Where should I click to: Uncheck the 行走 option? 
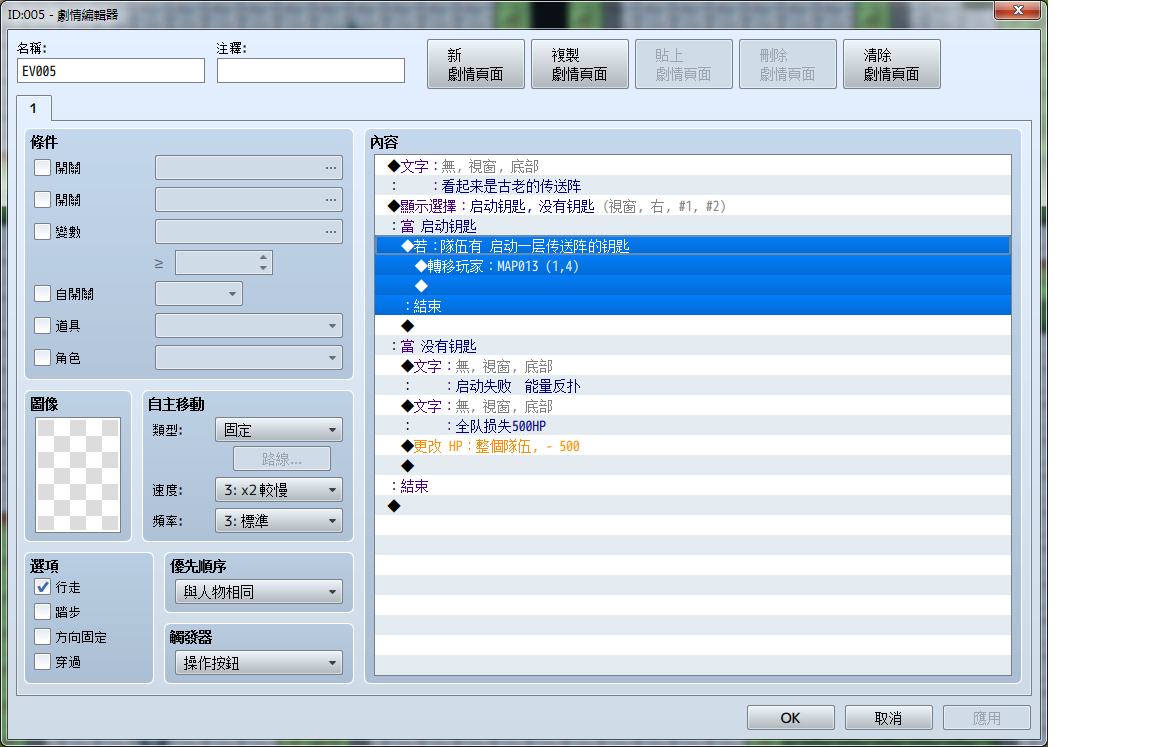click(x=43, y=587)
